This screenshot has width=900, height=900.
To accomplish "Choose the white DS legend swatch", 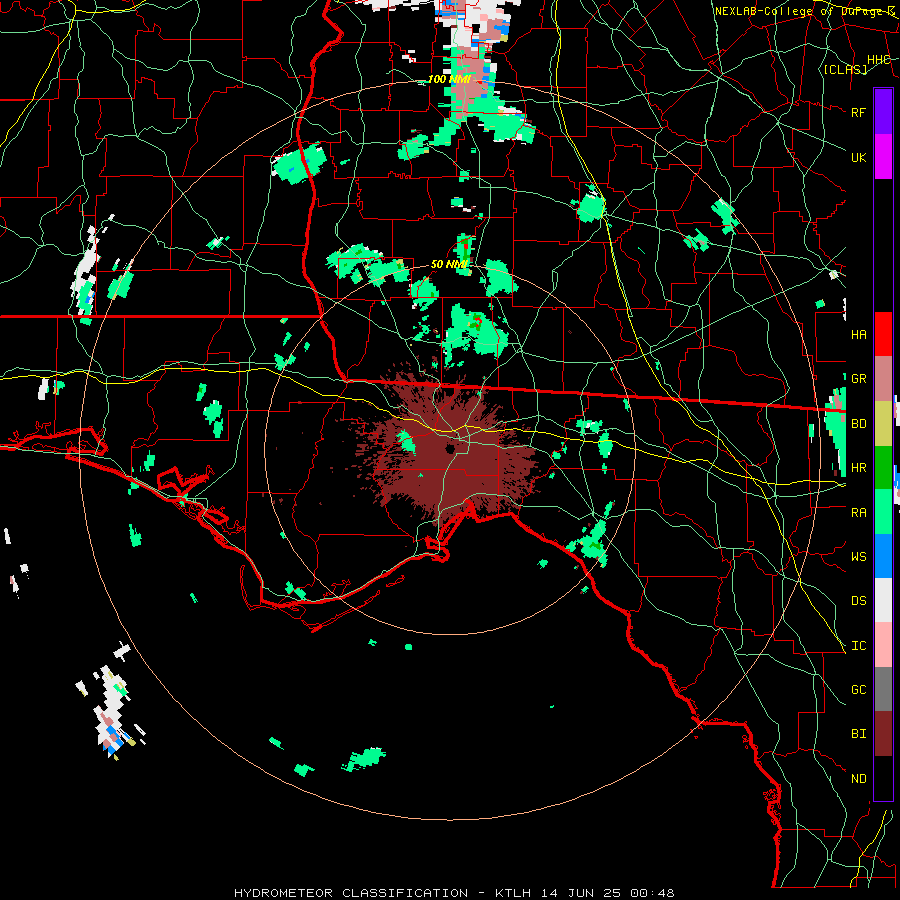I will tap(883, 600).
